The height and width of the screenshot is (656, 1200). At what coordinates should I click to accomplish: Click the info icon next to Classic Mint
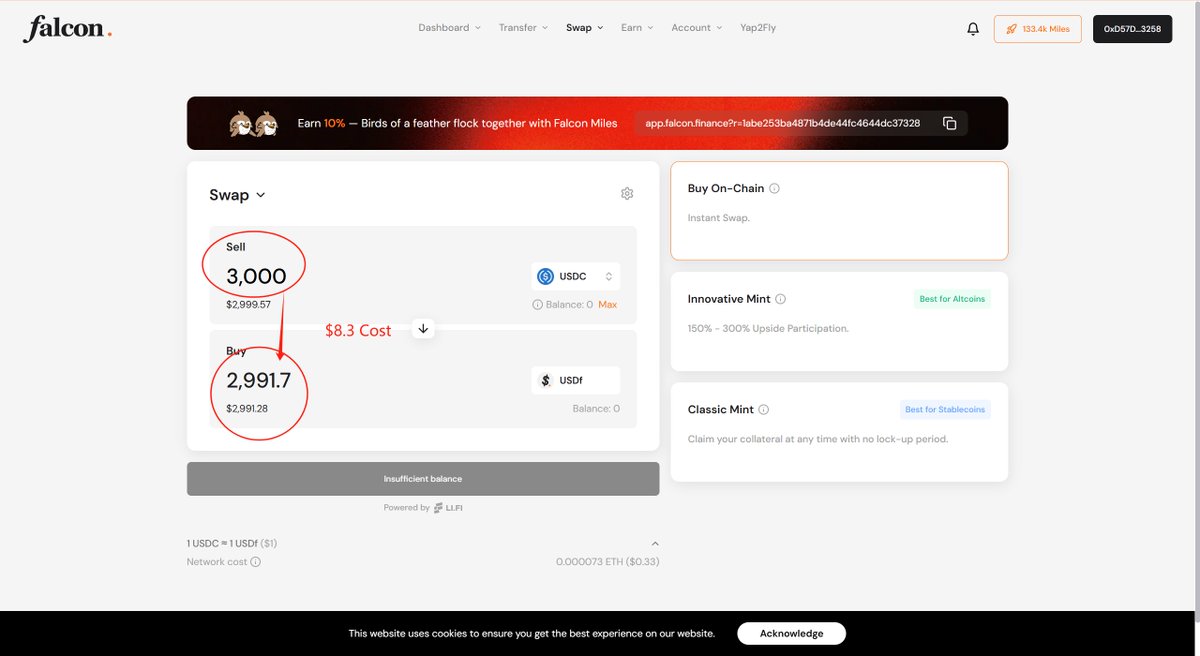(x=764, y=410)
